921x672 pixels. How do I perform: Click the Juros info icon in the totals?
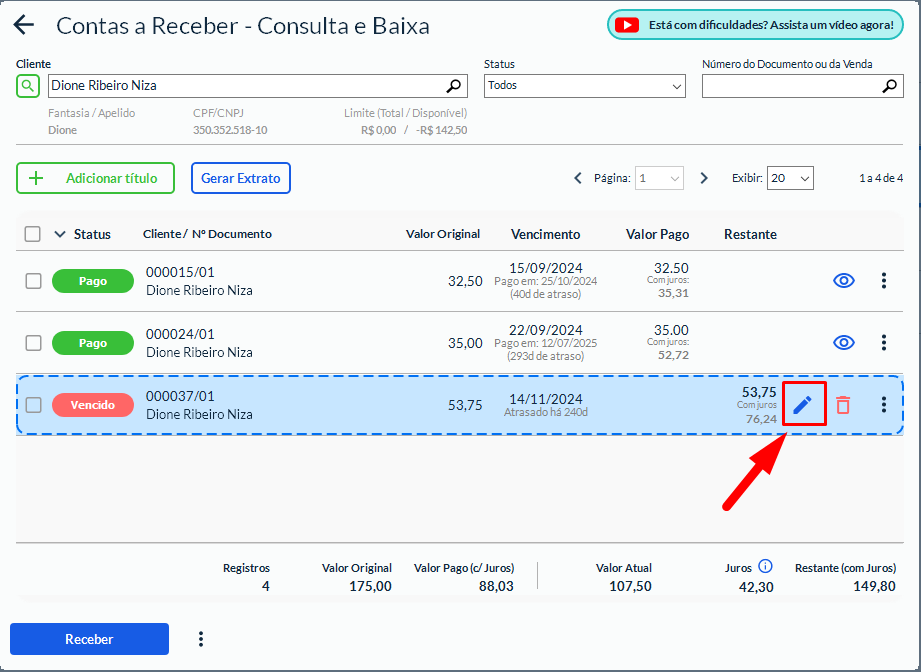765,567
